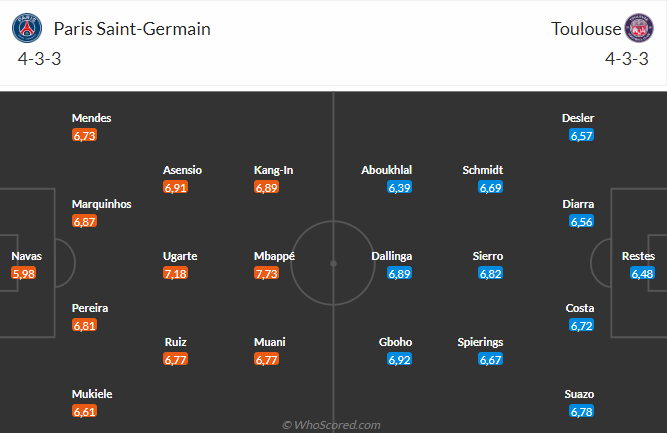This screenshot has width=667, height=433.
Task: Click player name Marquinhos
Action: [x=101, y=204]
